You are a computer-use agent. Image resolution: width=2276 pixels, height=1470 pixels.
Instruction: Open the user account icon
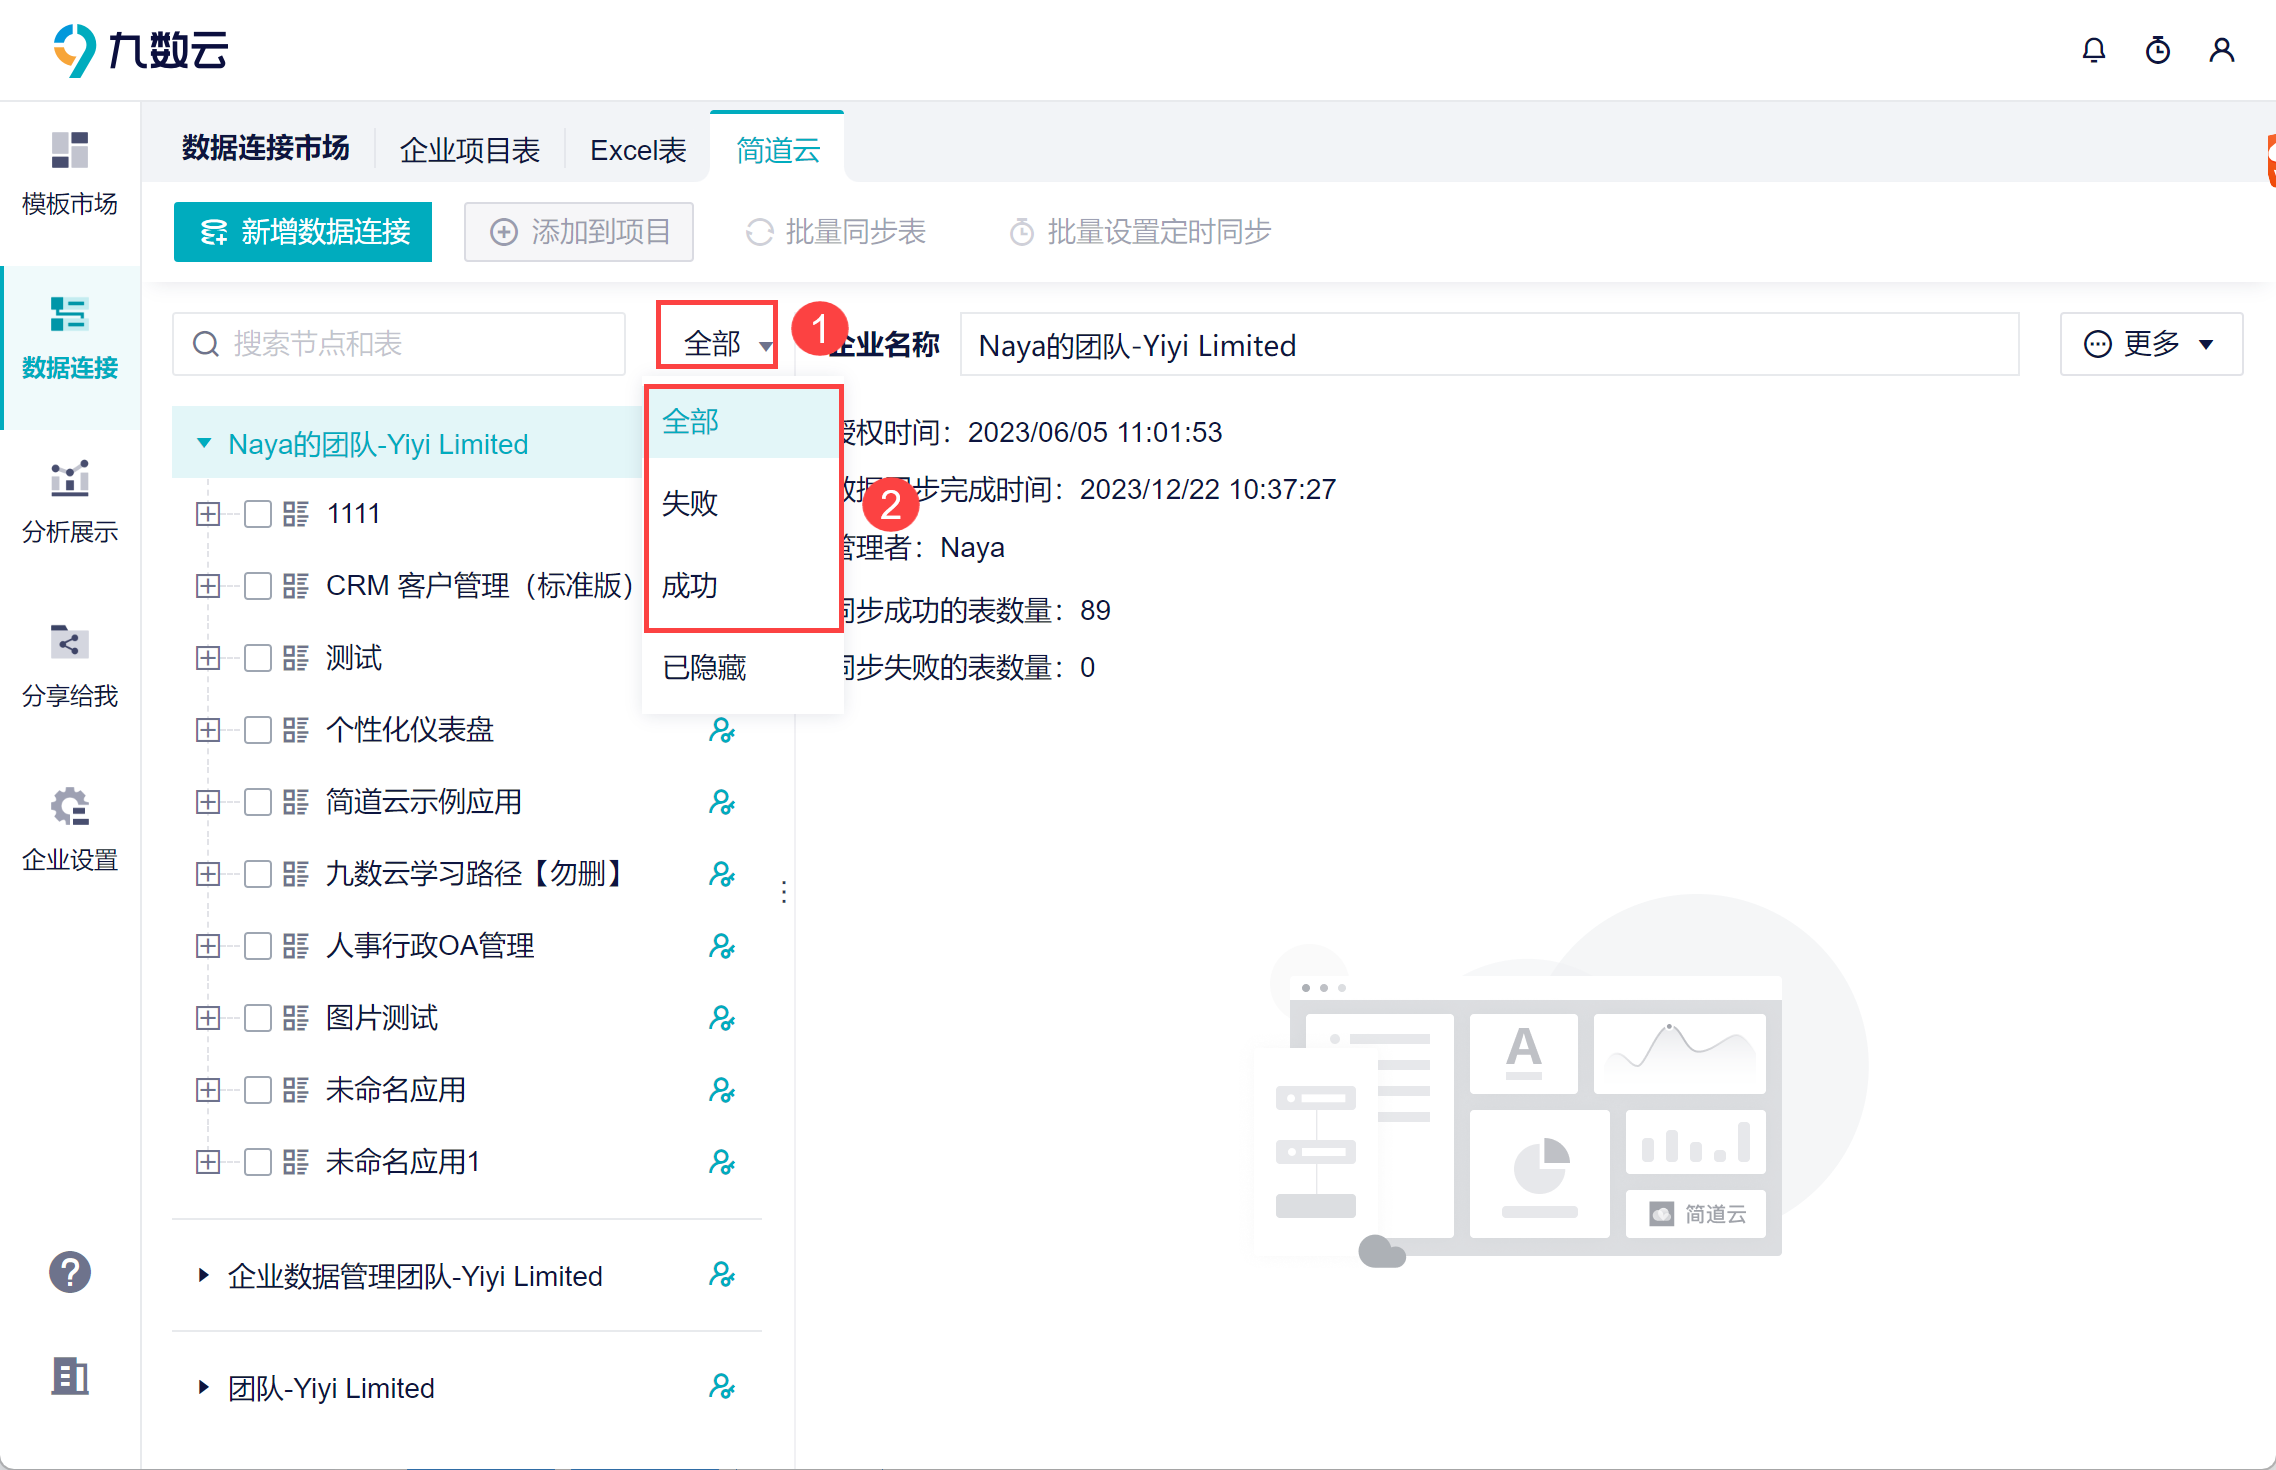pyautogui.click(x=2221, y=50)
